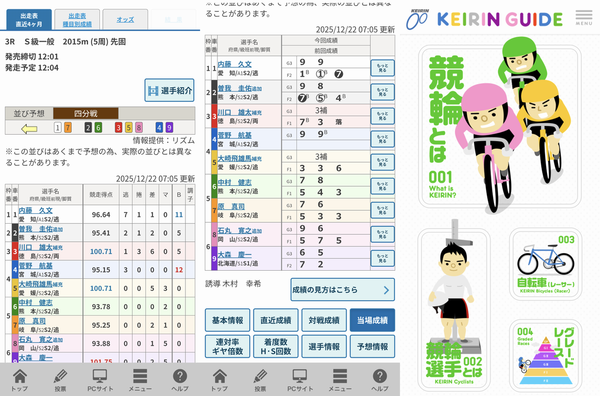Click the 連対率 ギヤ倍数 button
The width and height of the screenshot is (600, 396).
(227, 346)
